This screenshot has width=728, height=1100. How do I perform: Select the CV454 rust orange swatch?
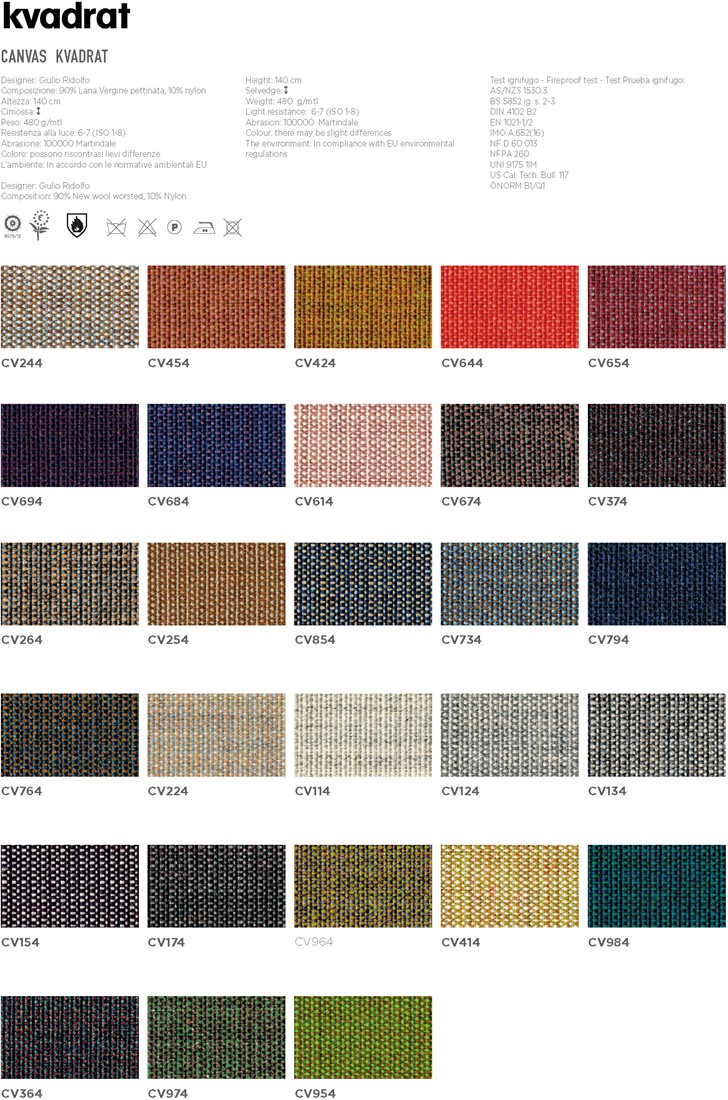(217, 307)
